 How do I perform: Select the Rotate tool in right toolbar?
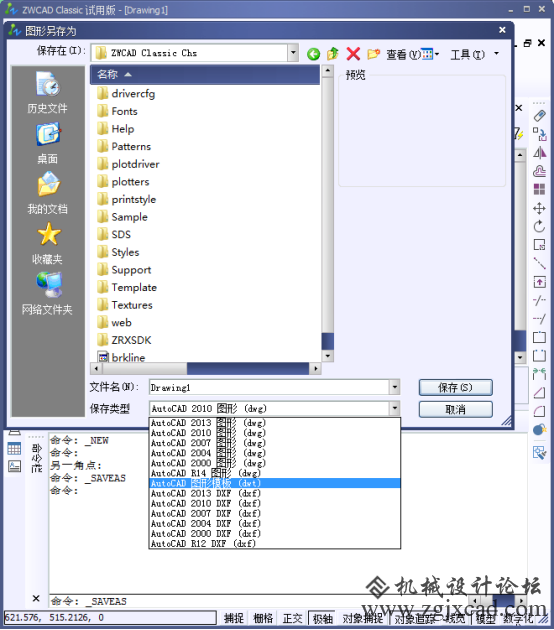540,227
